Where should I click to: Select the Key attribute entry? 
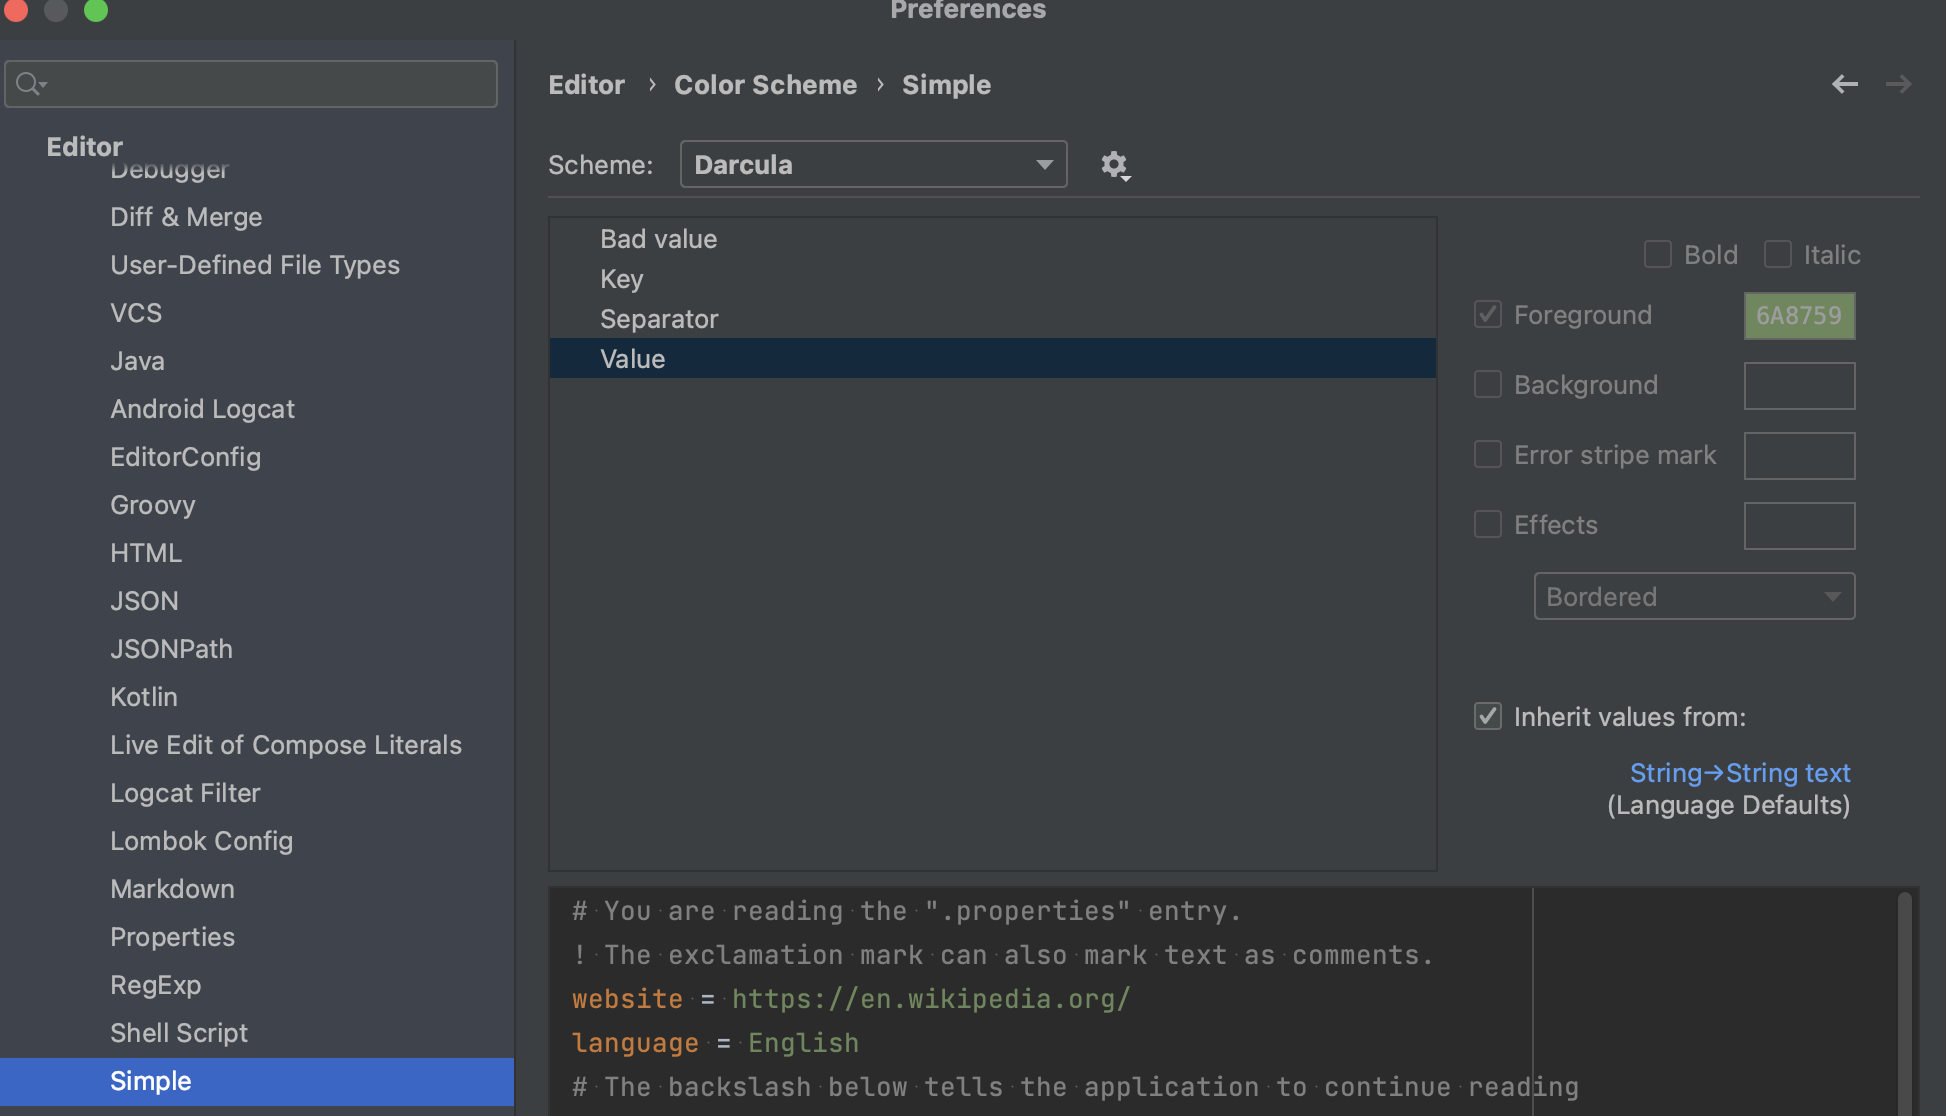coord(621,279)
